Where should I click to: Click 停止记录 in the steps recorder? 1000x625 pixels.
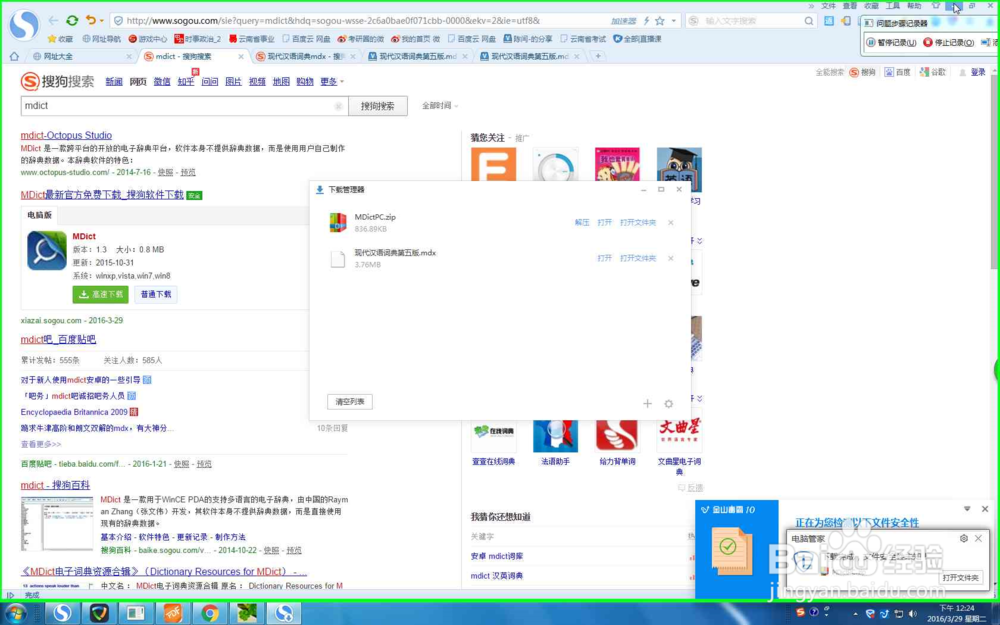[949, 43]
